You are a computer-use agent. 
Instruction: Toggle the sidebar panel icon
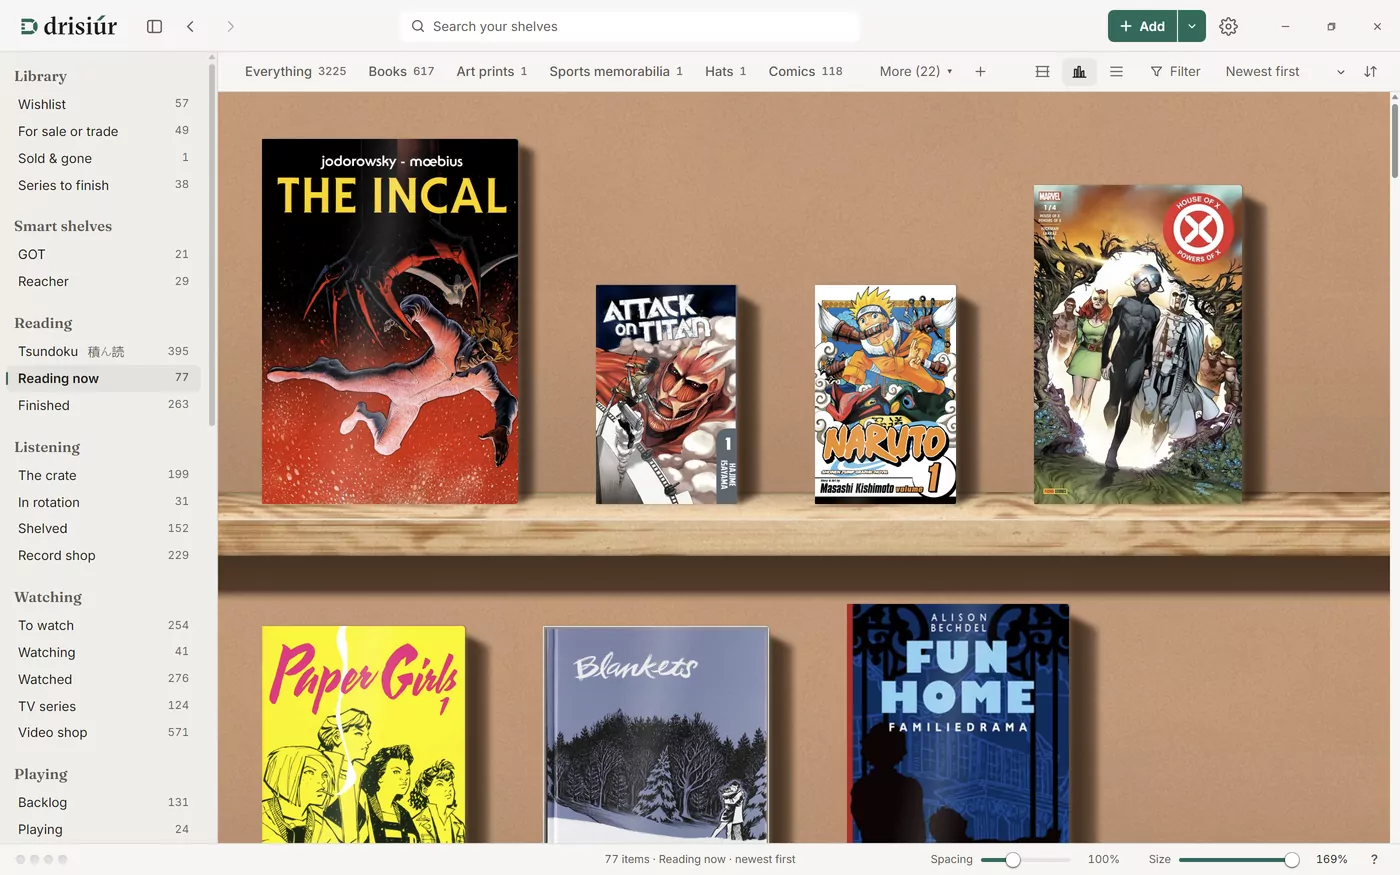click(154, 26)
